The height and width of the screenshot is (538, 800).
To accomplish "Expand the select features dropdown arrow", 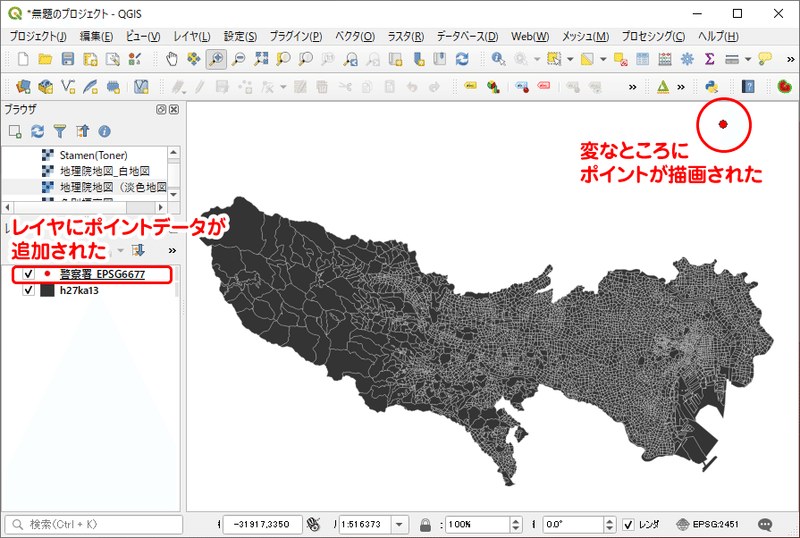I will (570, 59).
